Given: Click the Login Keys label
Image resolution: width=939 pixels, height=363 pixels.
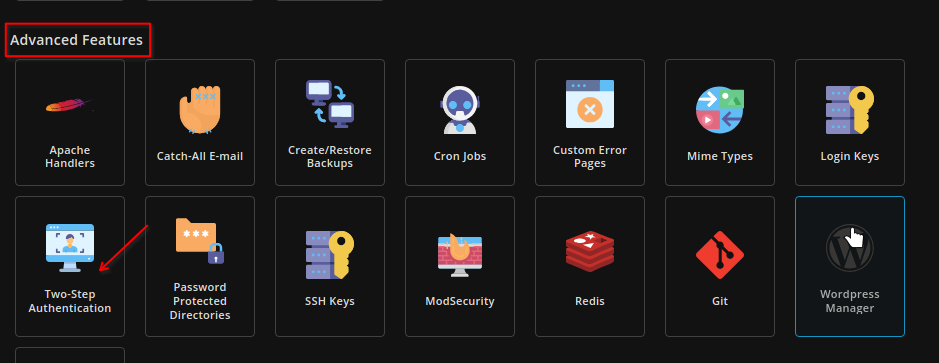Looking at the screenshot, I should [x=850, y=156].
